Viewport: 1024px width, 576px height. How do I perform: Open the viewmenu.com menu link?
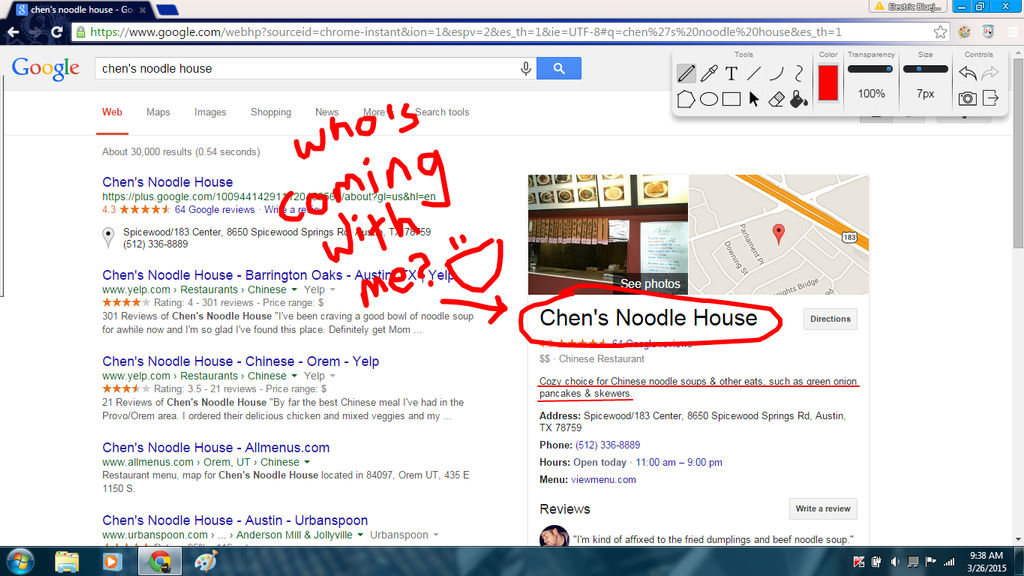[x=603, y=479]
